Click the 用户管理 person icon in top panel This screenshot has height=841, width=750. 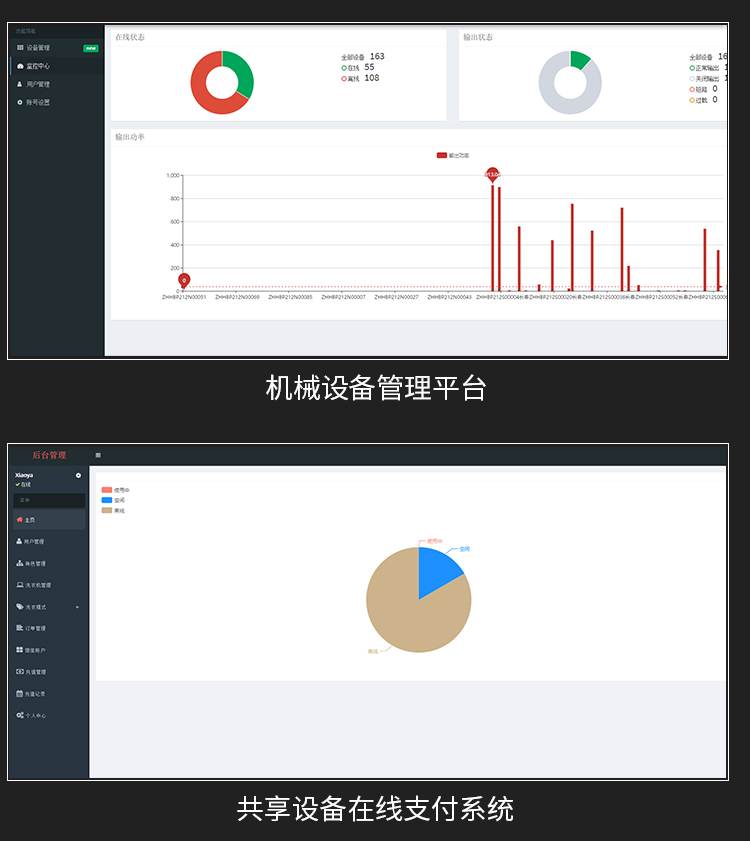(x=20, y=84)
